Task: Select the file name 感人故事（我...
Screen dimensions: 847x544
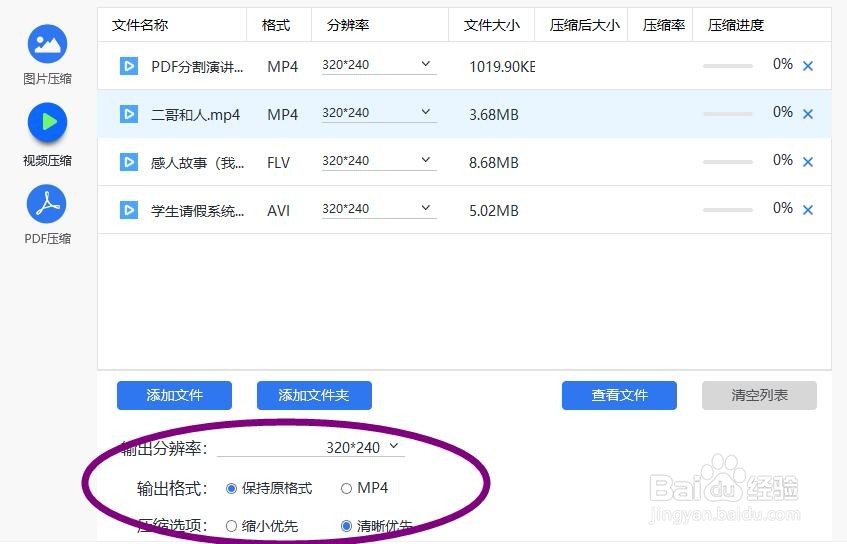Action: pos(197,163)
